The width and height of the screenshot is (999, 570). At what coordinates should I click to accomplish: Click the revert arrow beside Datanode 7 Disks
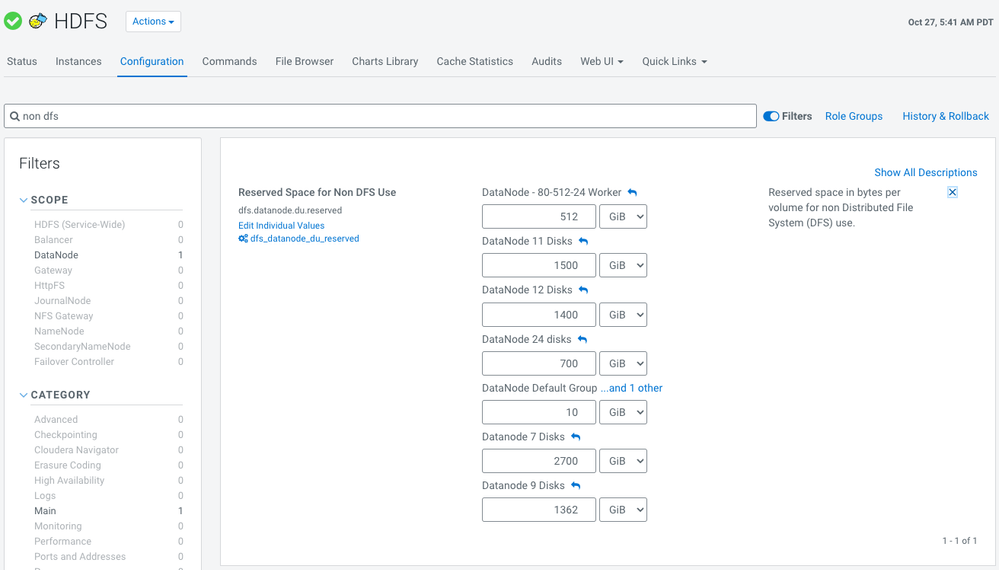click(575, 437)
